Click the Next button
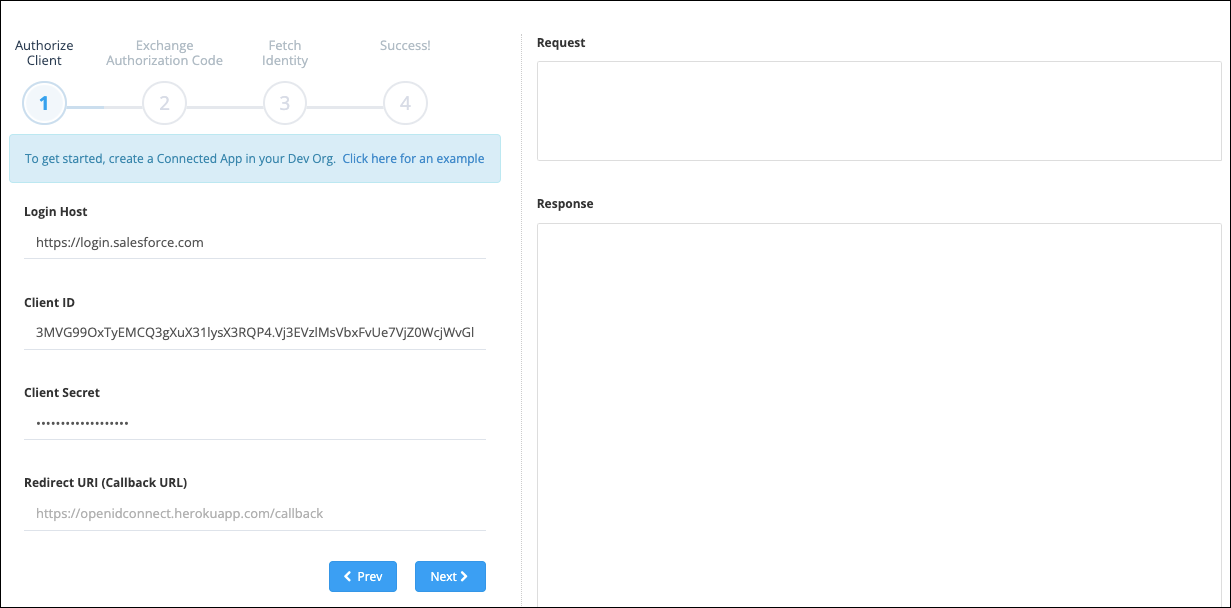 pyautogui.click(x=450, y=576)
